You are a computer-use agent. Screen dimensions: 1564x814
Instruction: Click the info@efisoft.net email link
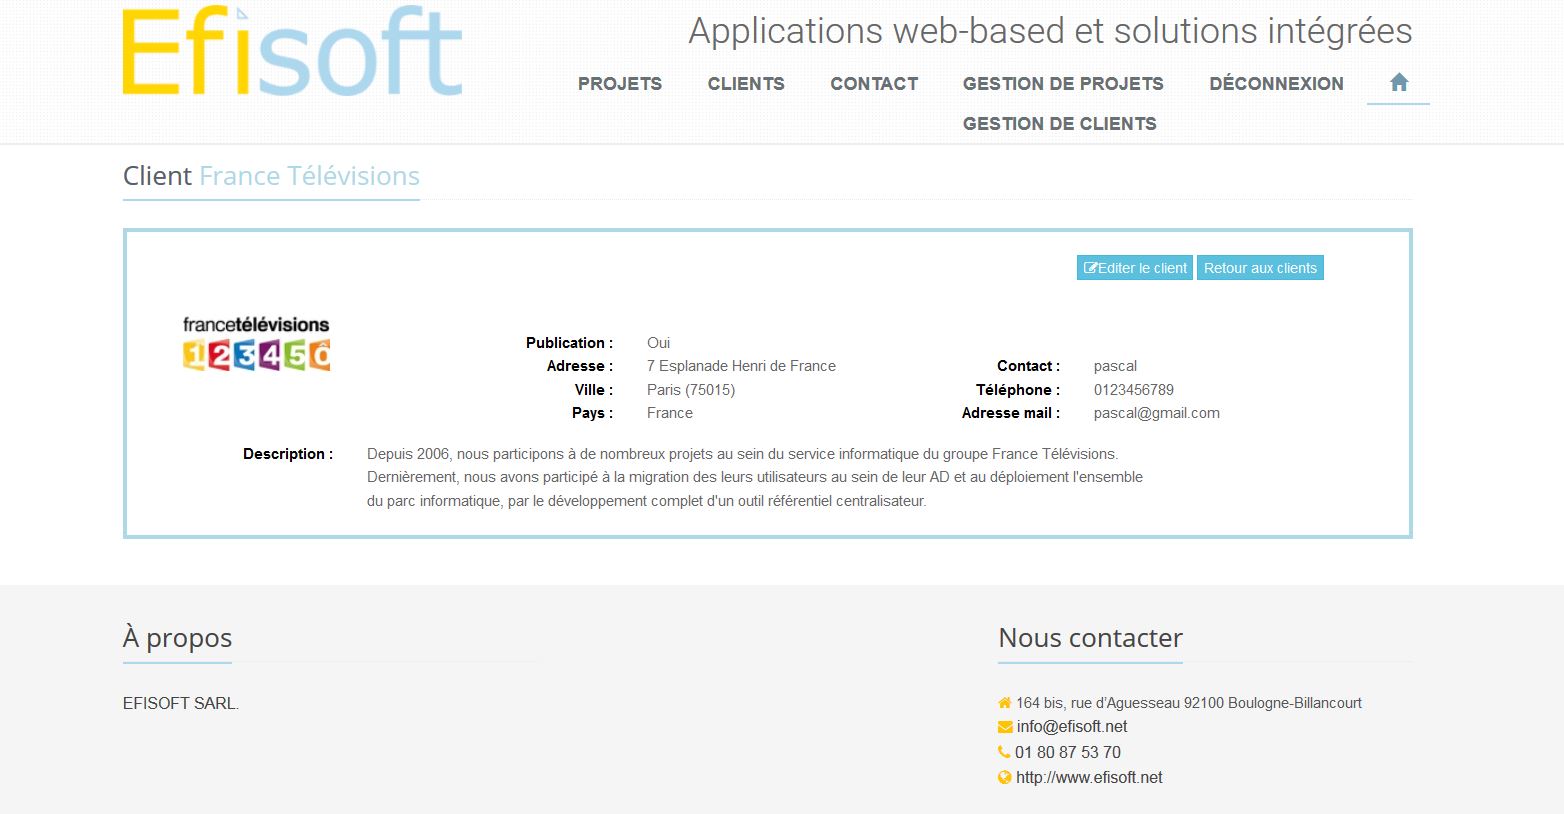(x=1071, y=727)
